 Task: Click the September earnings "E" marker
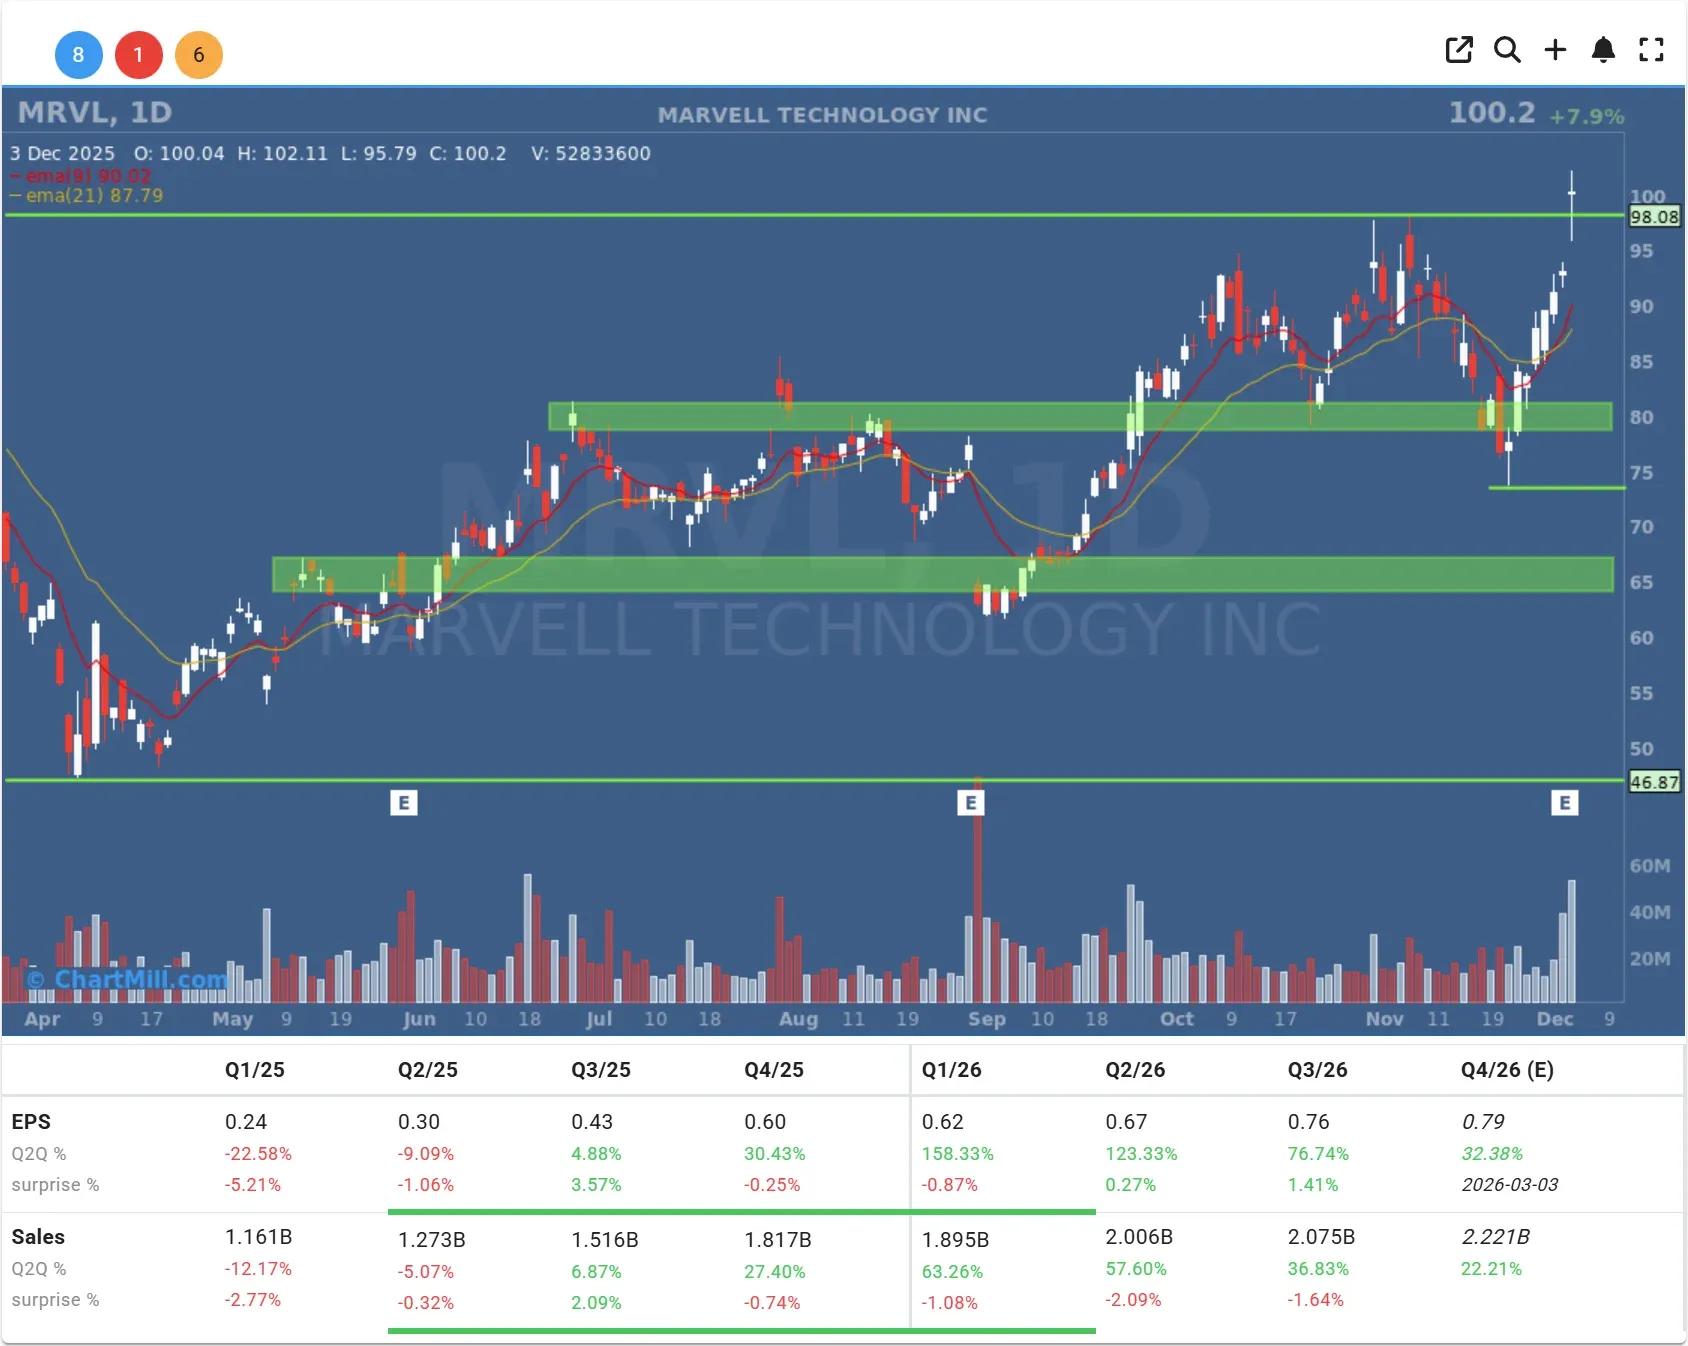pyautogui.click(x=971, y=802)
